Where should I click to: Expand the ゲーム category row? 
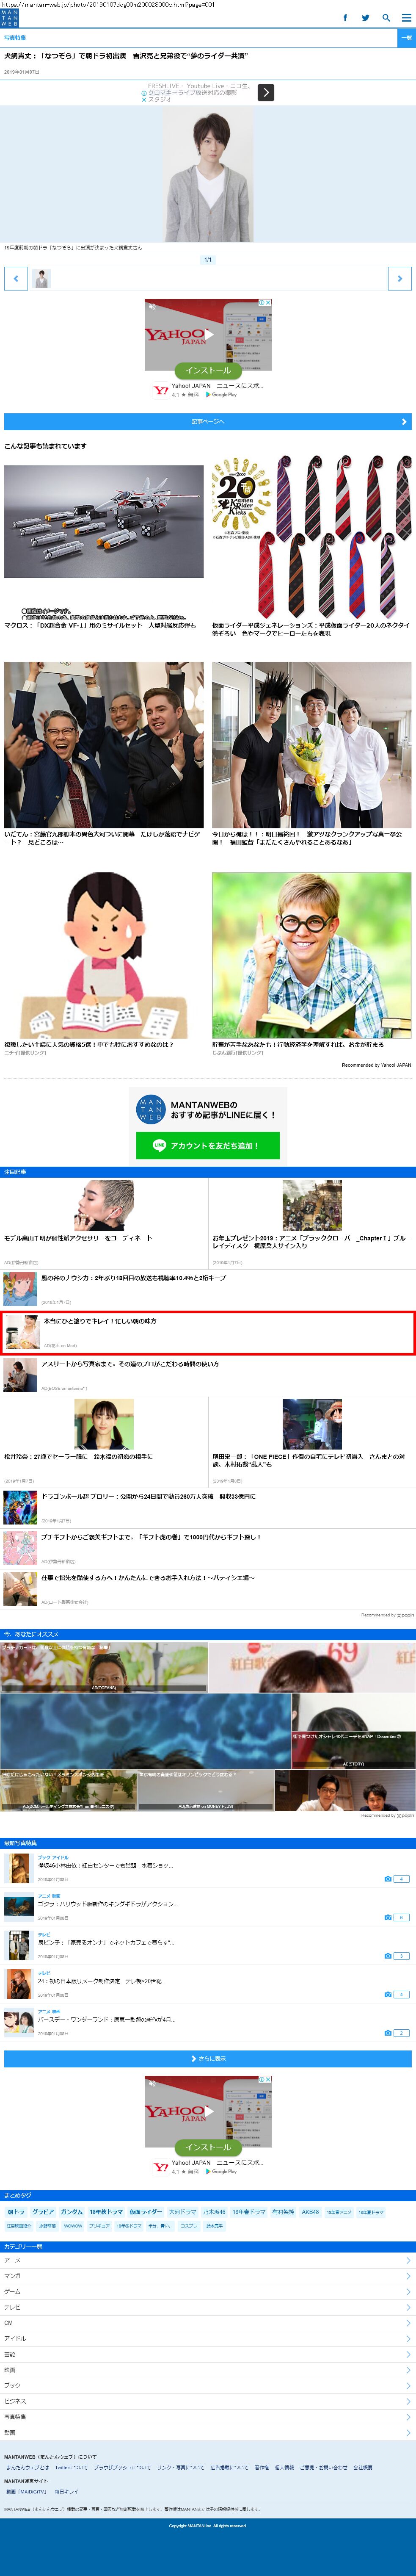(208, 2291)
